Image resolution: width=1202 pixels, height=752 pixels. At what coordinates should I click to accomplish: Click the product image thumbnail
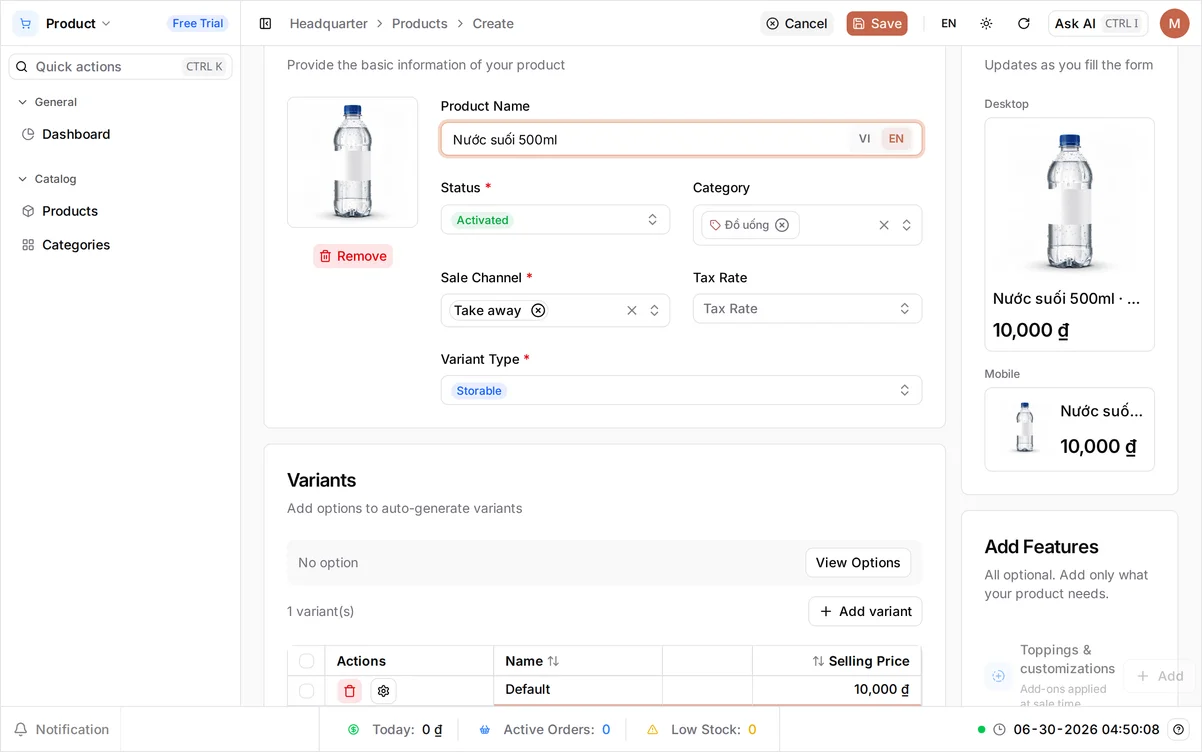[x=353, y=162]
